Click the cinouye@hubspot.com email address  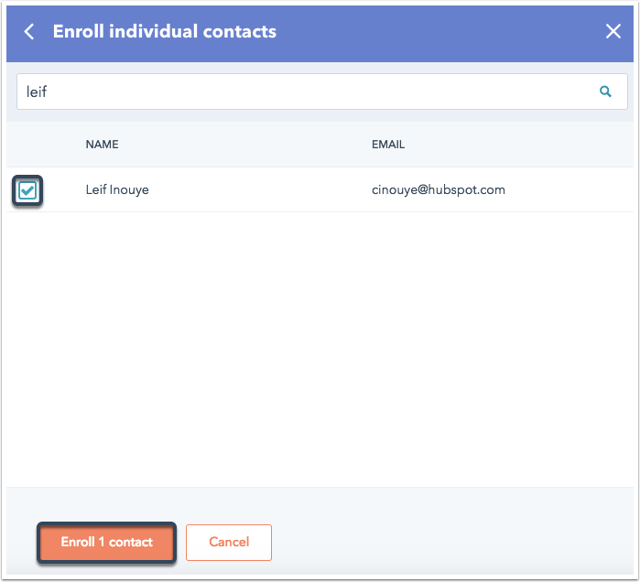(x=438, y=190)
